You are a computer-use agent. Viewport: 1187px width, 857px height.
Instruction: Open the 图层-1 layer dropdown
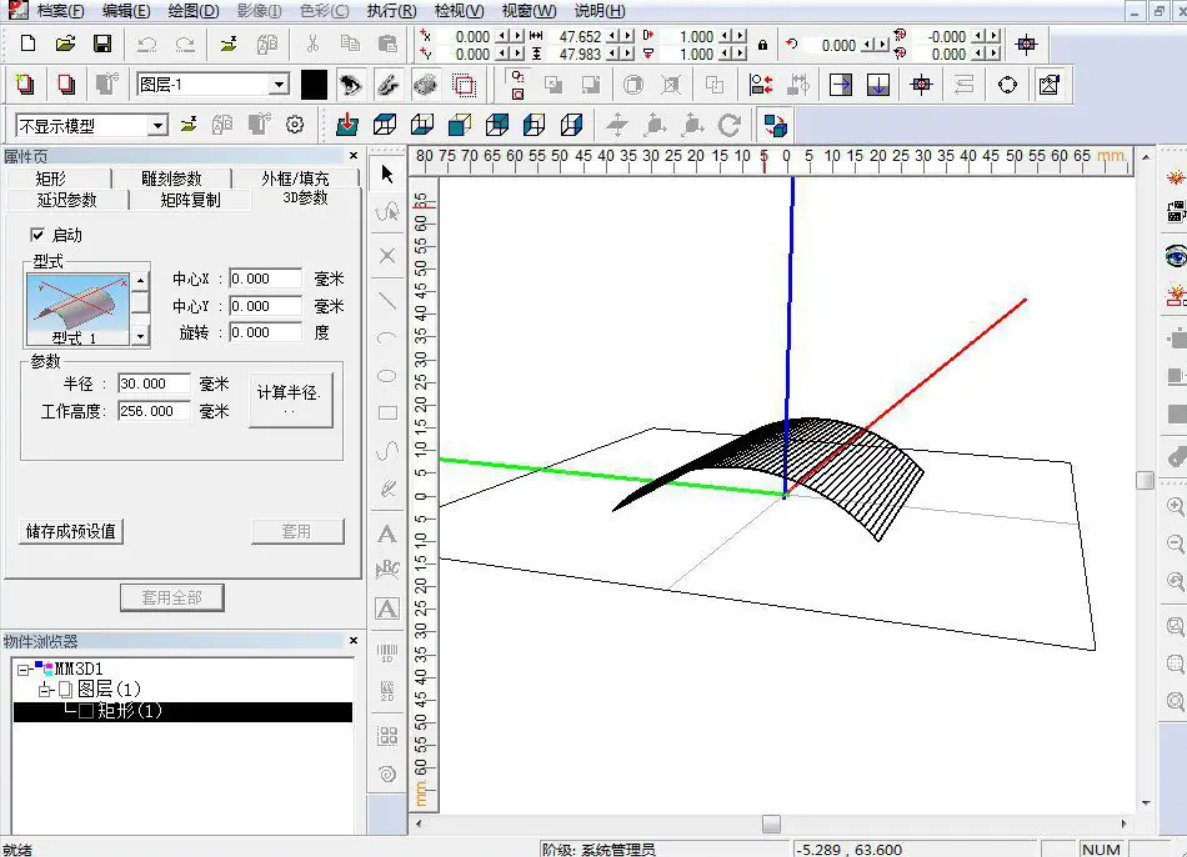[x=278, y=85]
